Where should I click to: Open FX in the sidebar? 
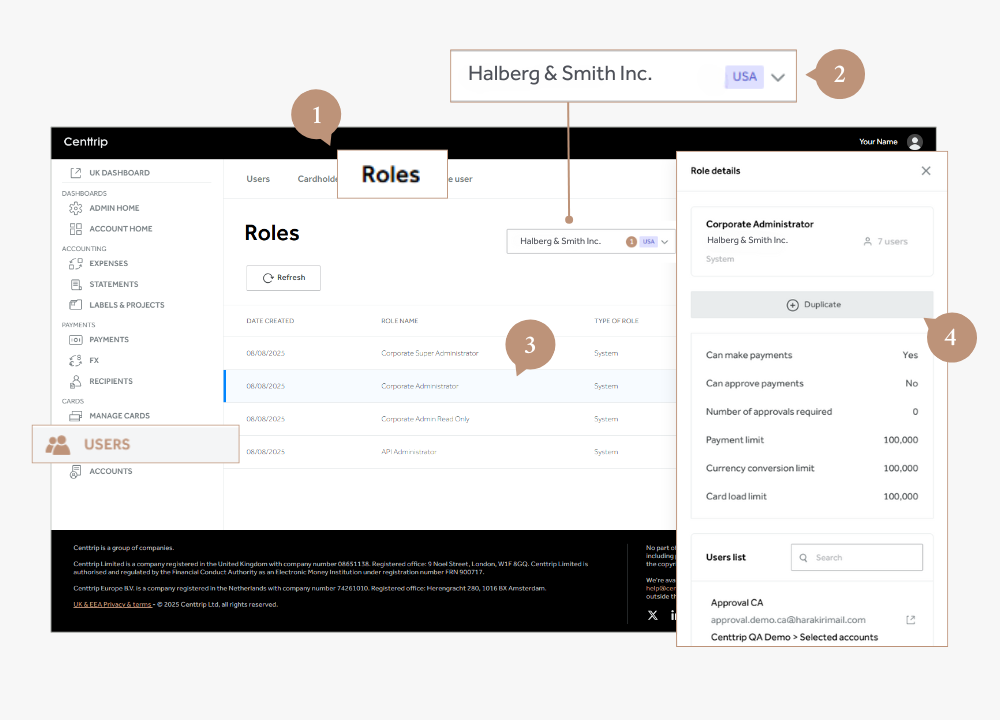pyautogui.click(x=94, y=360)
